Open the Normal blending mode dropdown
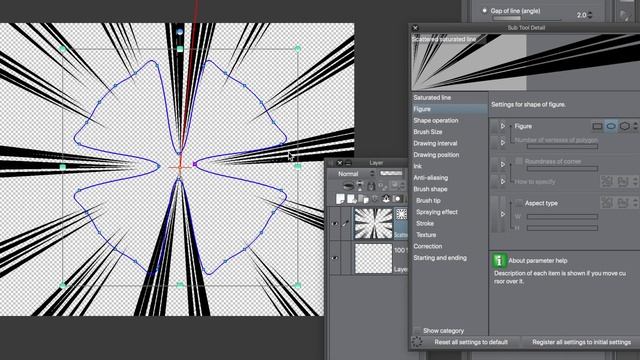Viewport: 640px width, 360px height. (352, 173)
